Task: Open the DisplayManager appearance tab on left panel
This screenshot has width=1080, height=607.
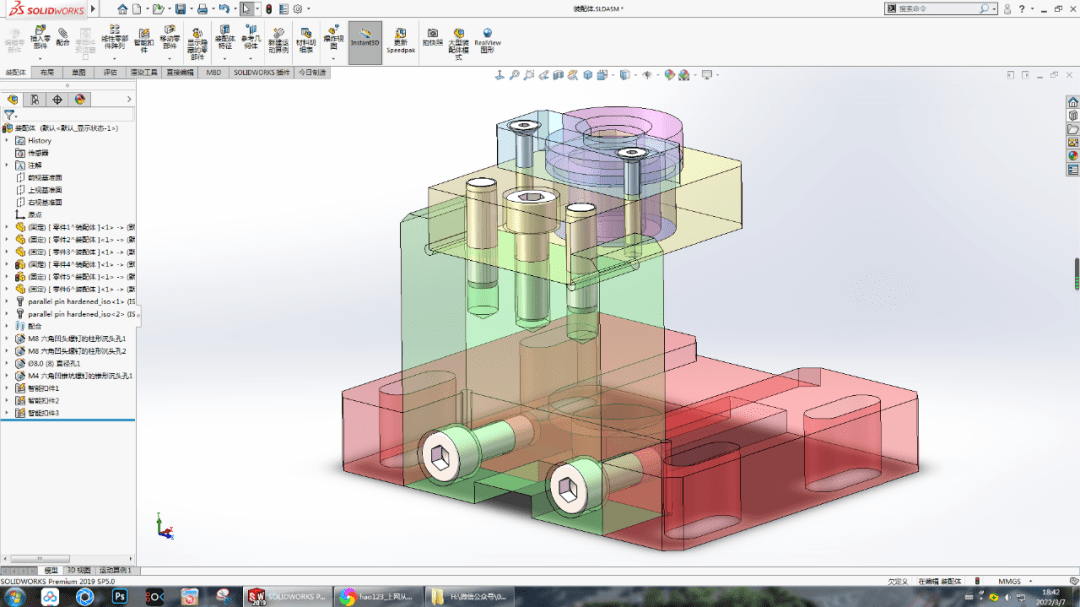Action: click(80, 99)
